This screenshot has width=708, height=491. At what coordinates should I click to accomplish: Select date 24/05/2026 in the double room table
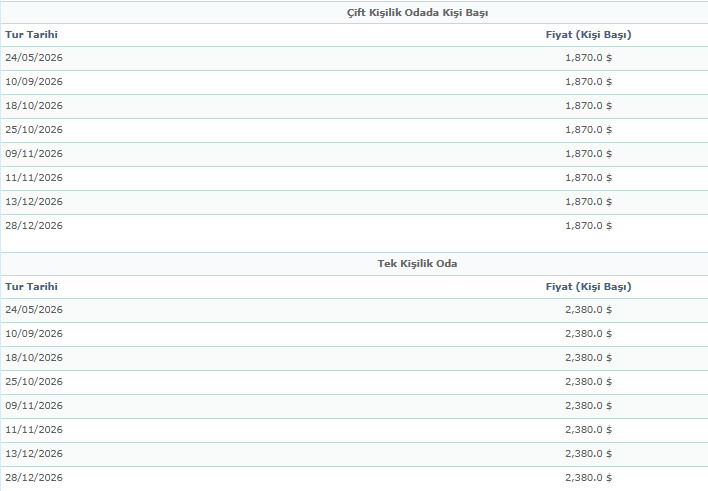point(34,58)
